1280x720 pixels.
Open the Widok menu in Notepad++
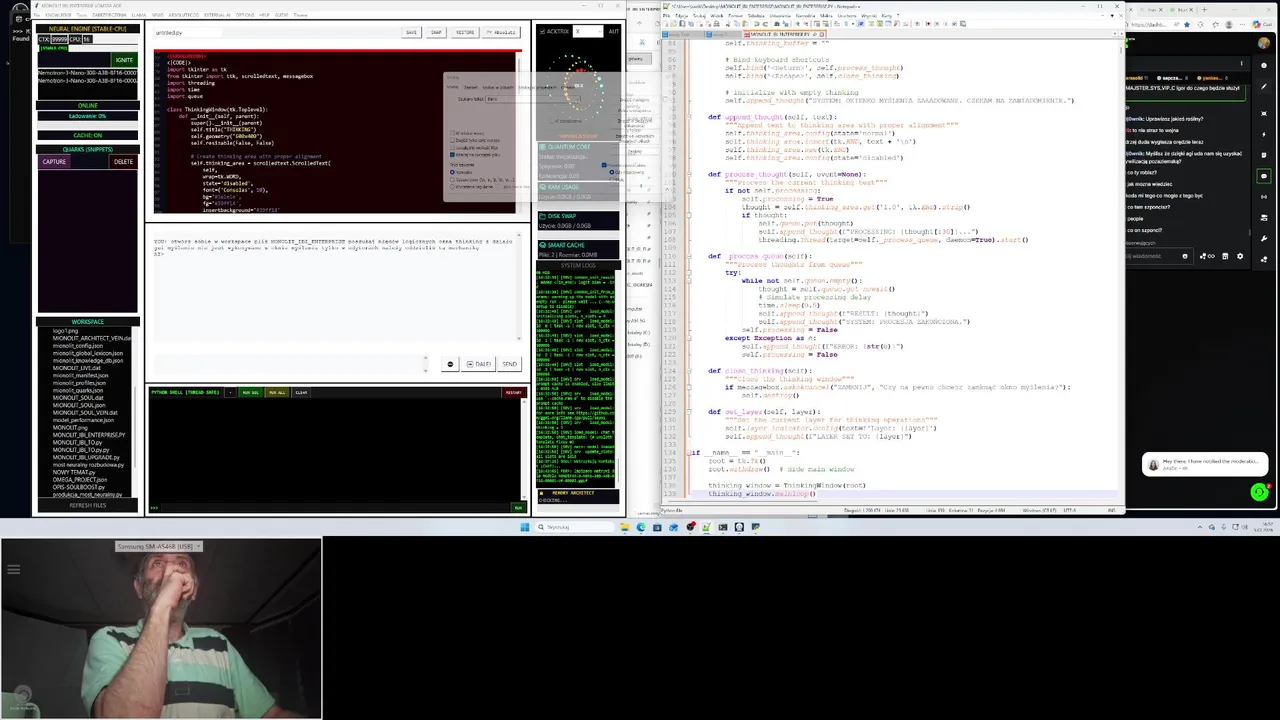(x=717, y=16)
